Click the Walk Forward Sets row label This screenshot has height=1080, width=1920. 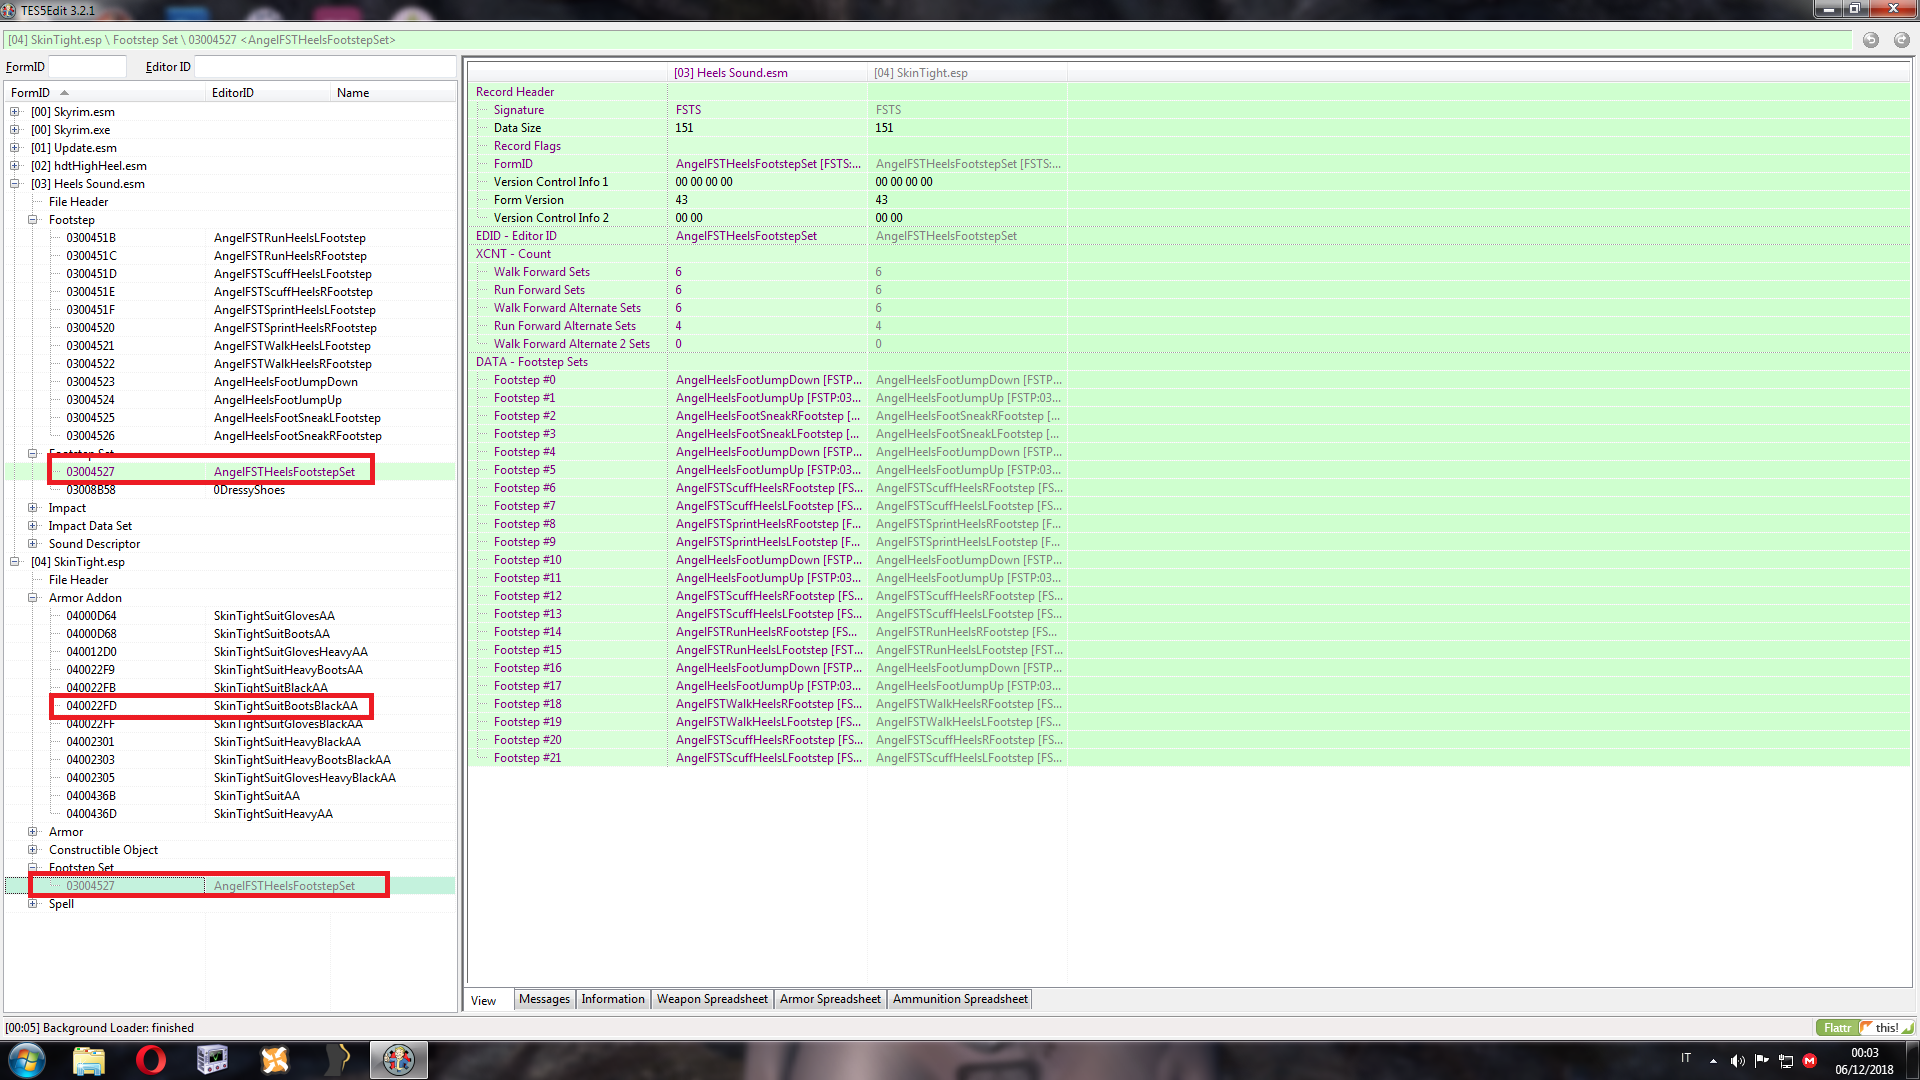(x=541, y=272)
